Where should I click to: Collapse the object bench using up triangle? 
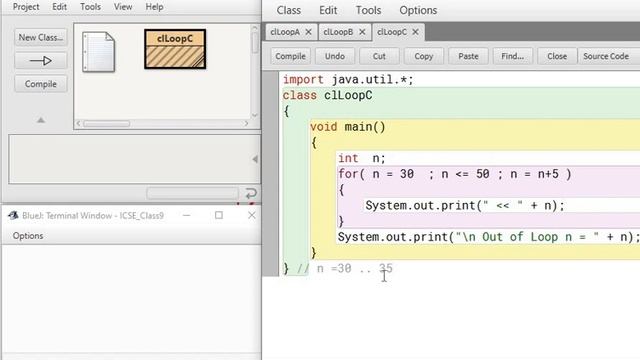click(x=41, y=120)
